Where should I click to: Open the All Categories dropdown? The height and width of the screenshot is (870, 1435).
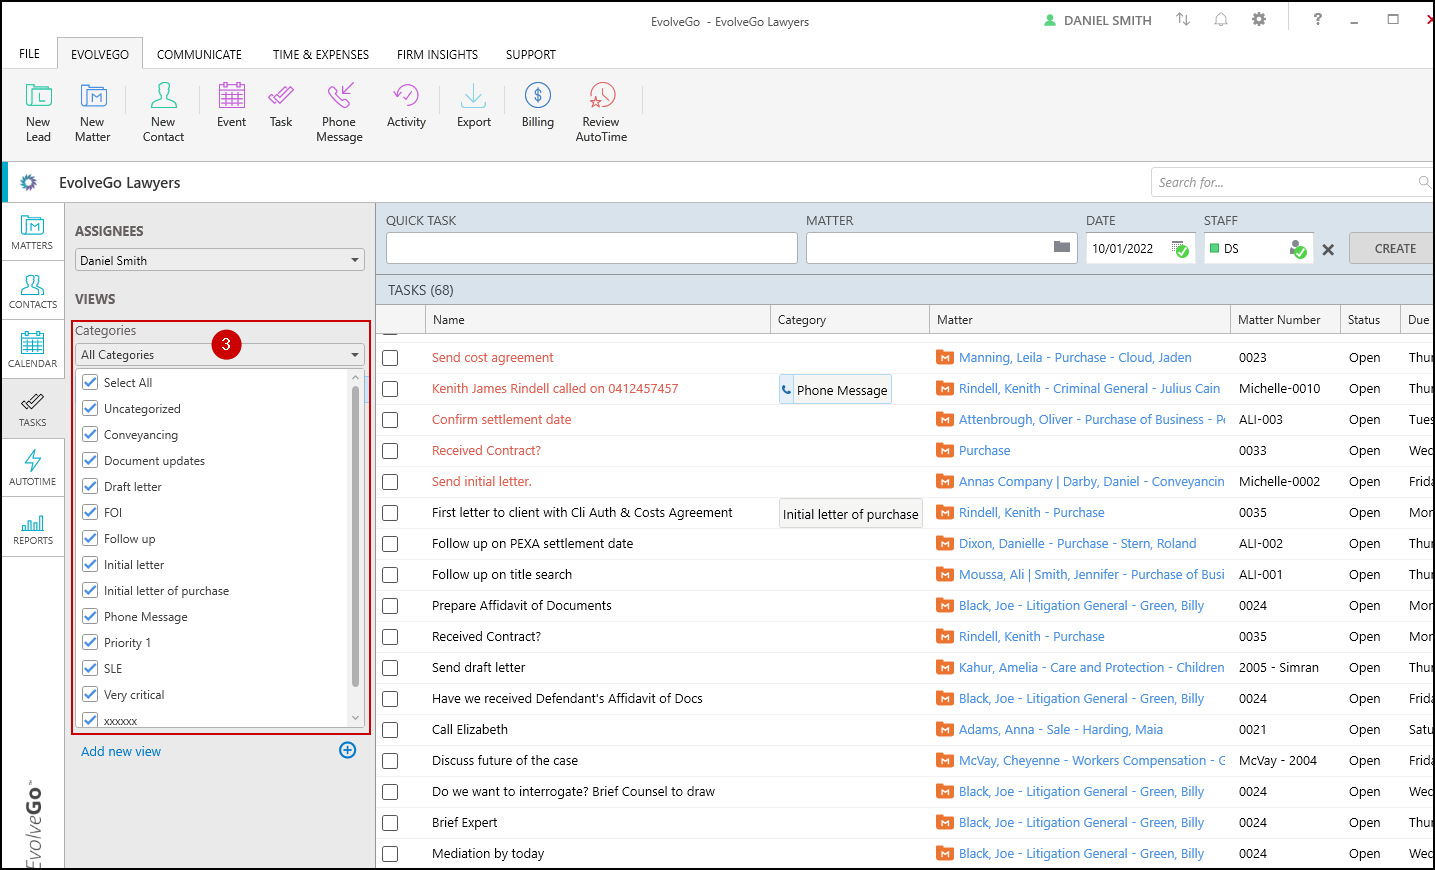(354, 355)
